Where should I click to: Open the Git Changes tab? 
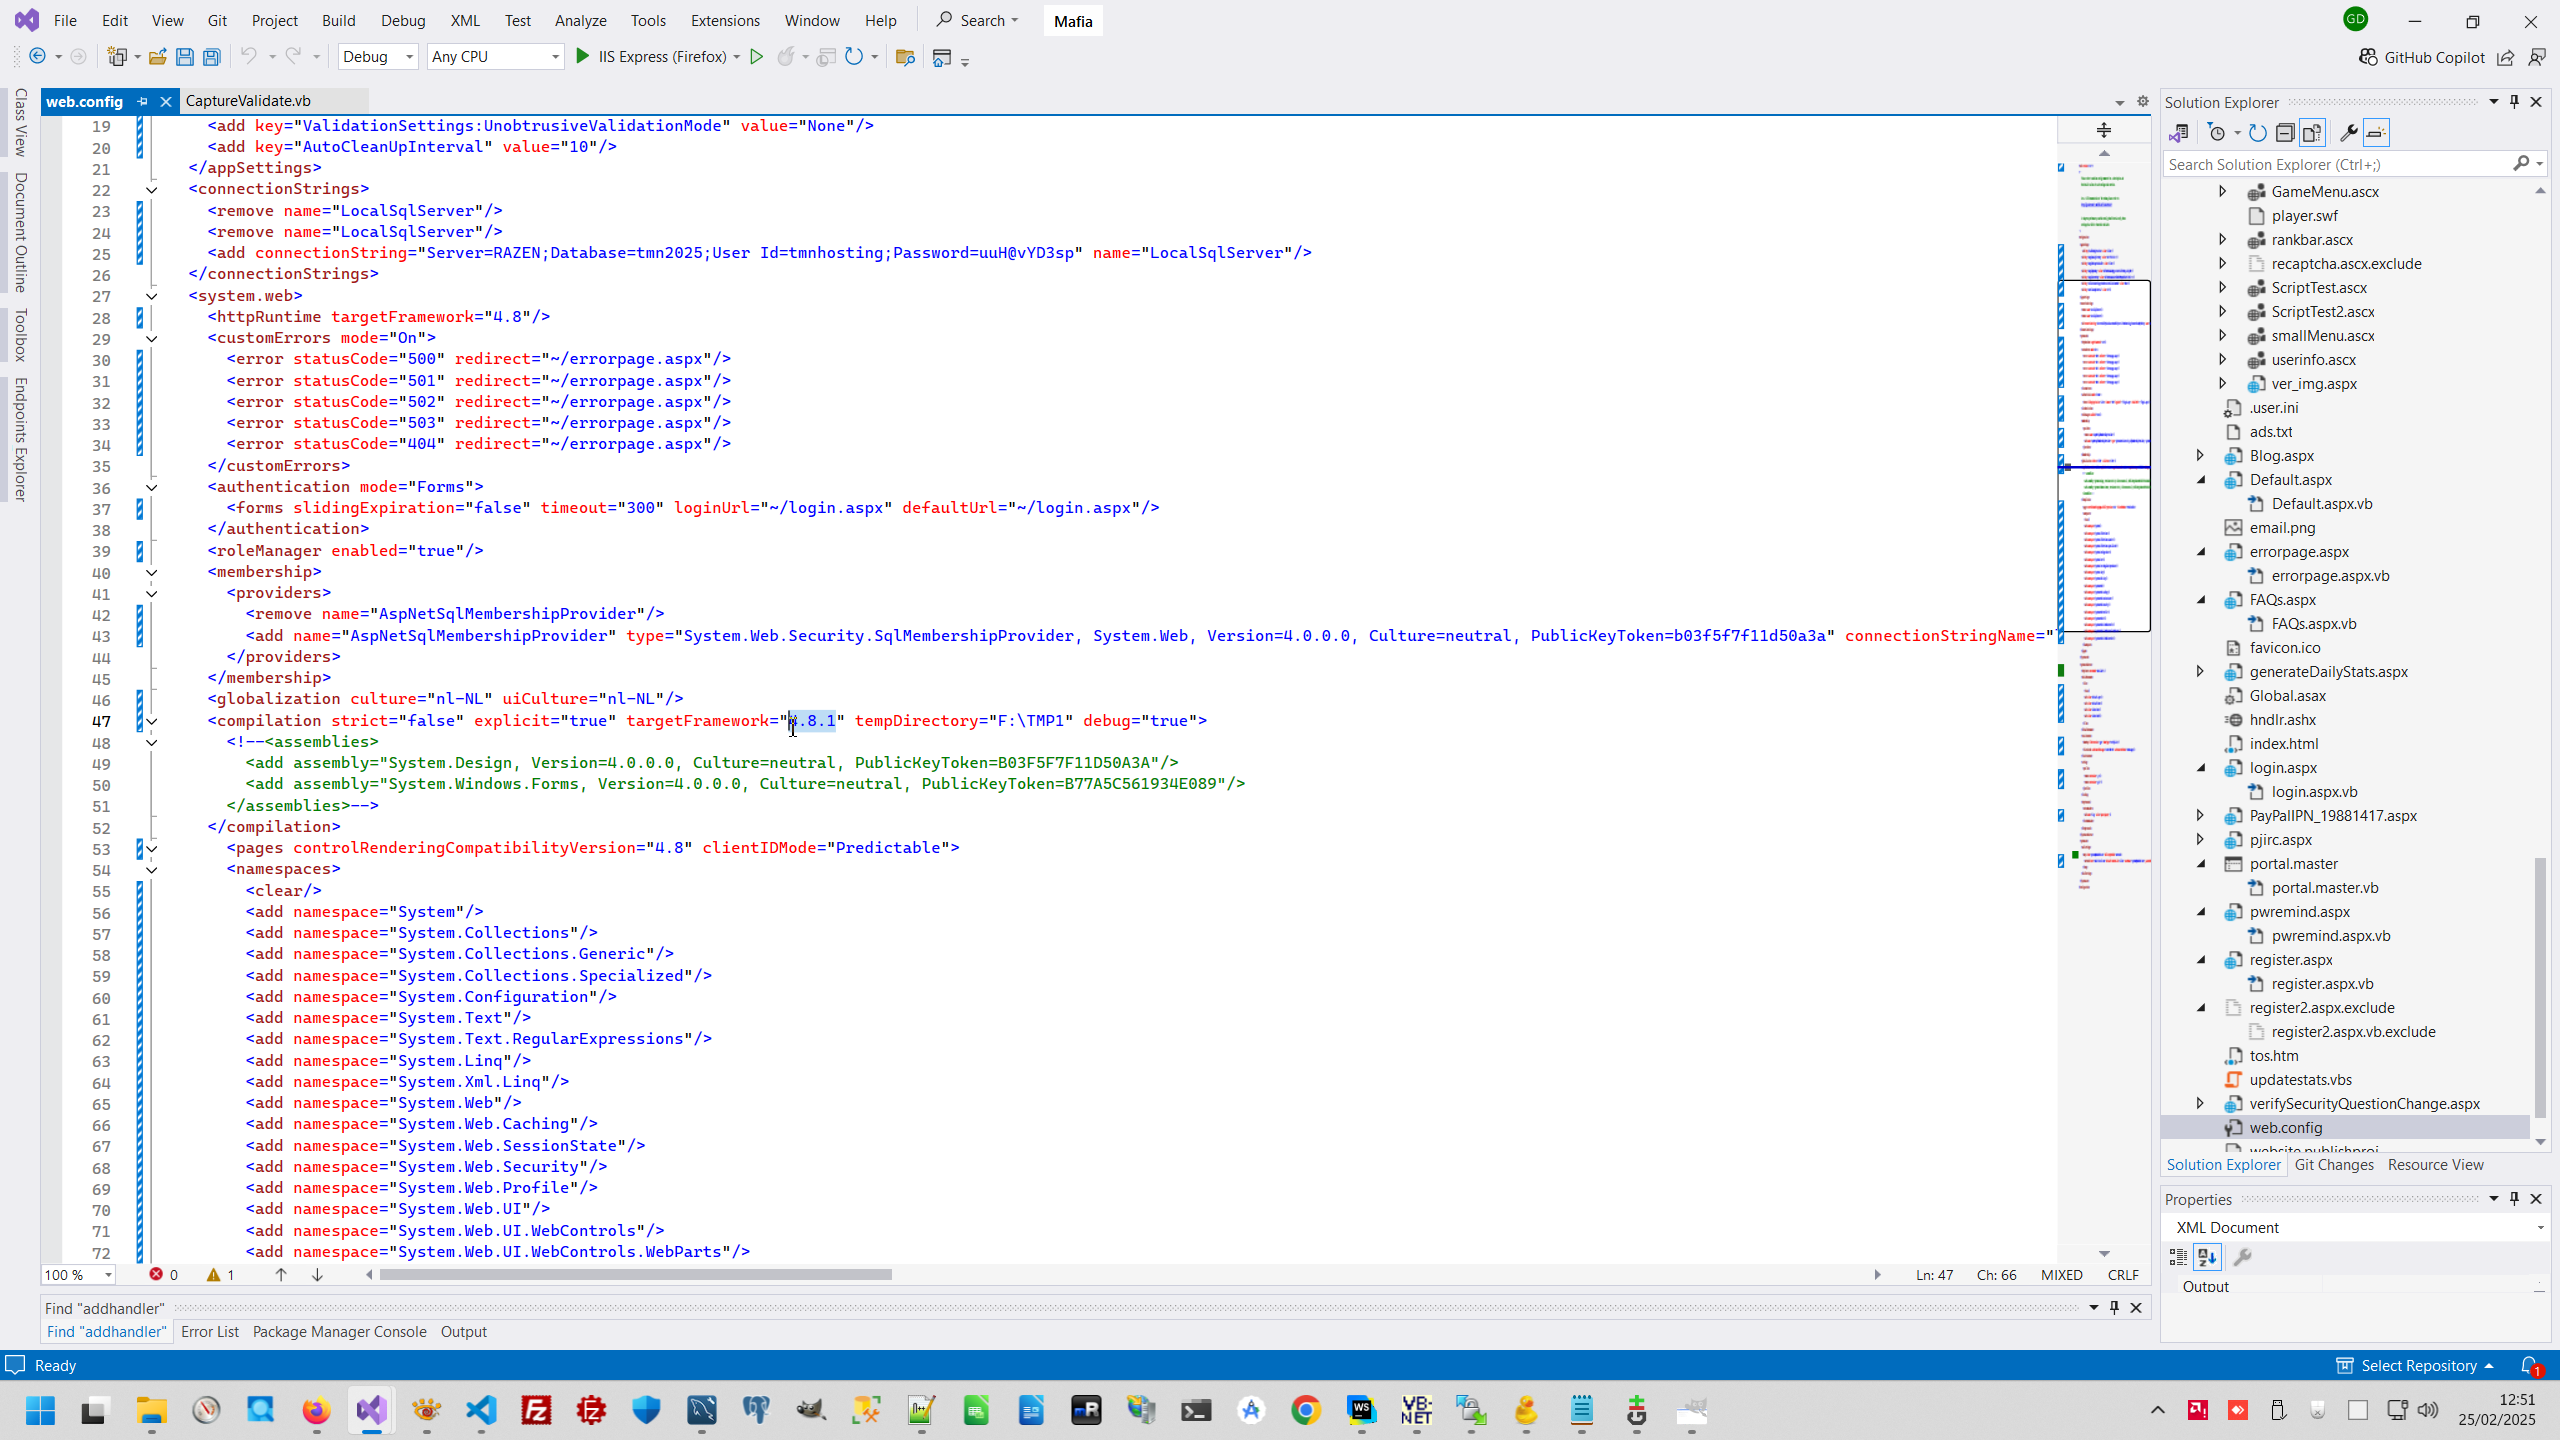click(x=2333, y=1165)
